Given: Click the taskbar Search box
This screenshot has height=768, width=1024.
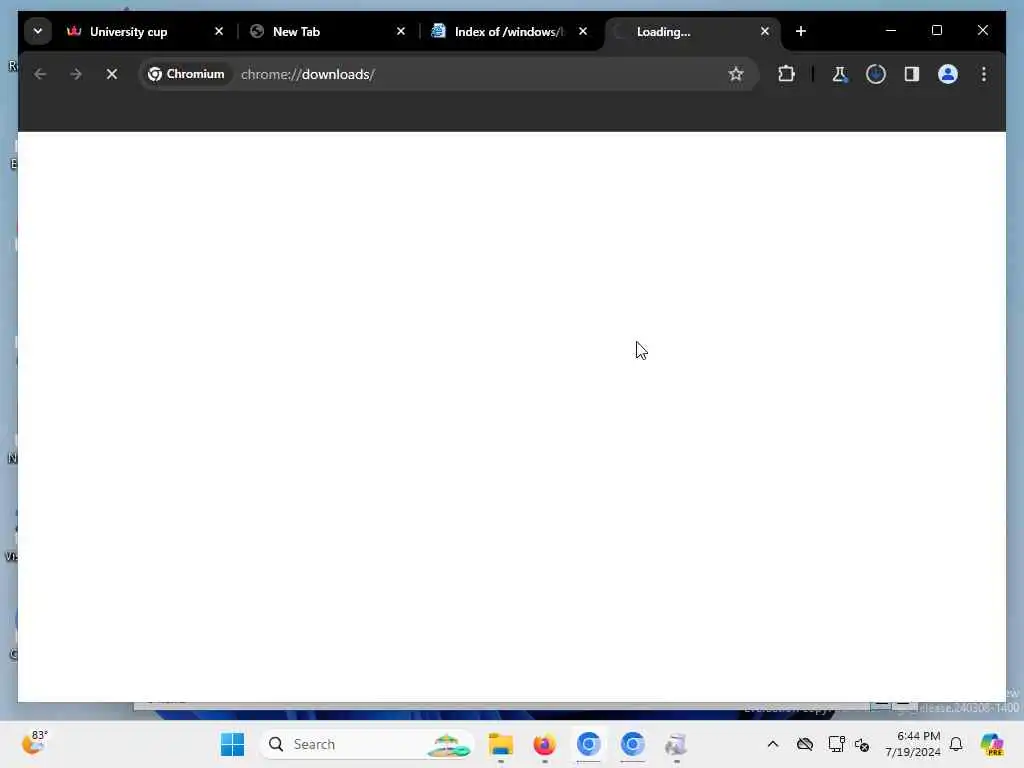Looking at the screenshot, I should point(367,744).
